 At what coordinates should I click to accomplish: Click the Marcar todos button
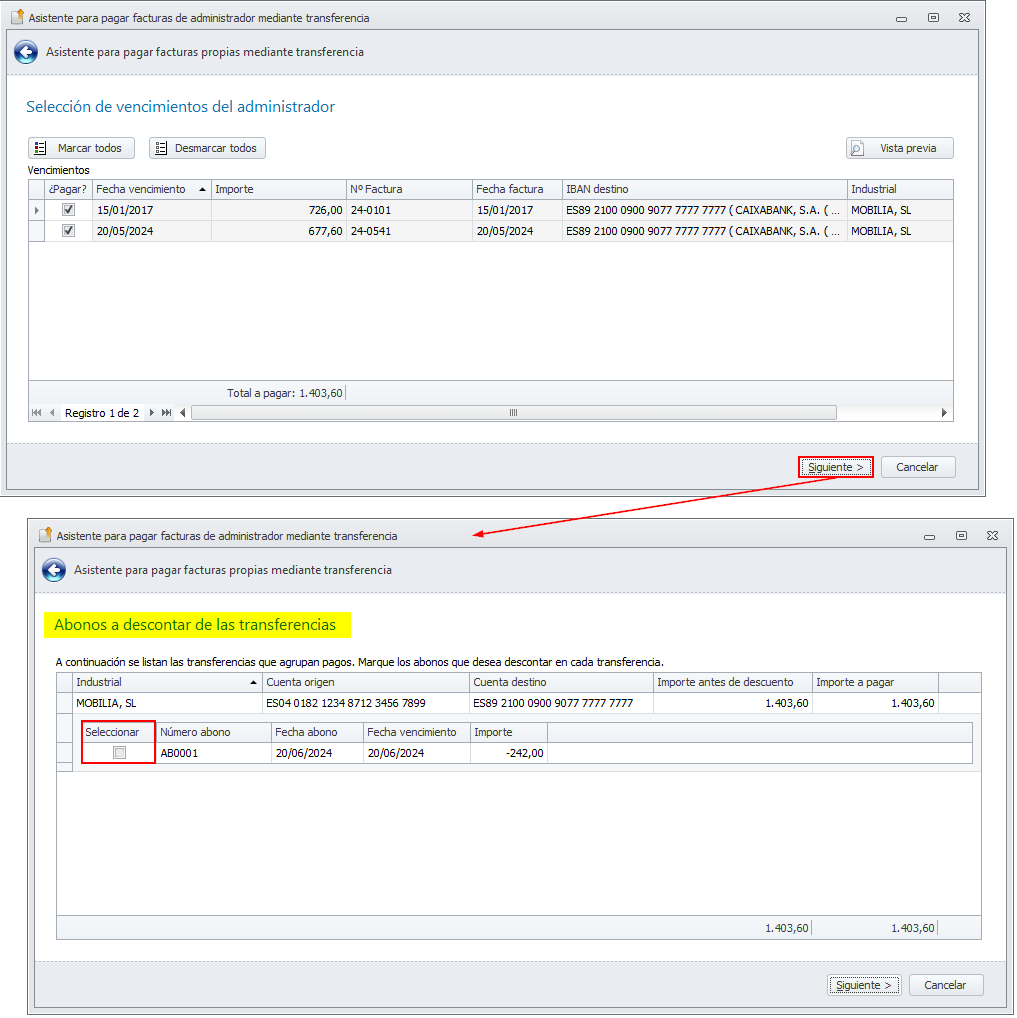[81, 148]
